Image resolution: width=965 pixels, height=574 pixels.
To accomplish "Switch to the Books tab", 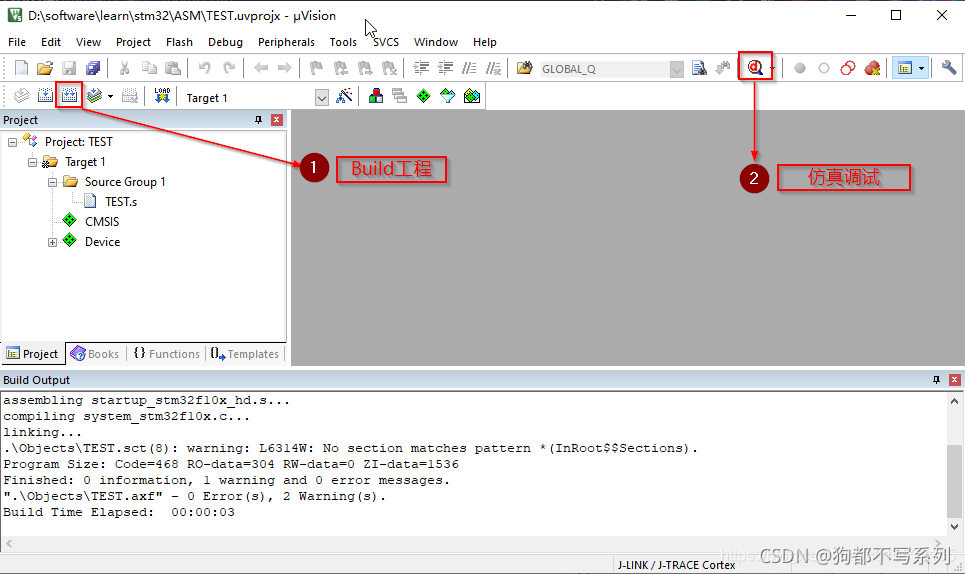I will coord(95,354).
